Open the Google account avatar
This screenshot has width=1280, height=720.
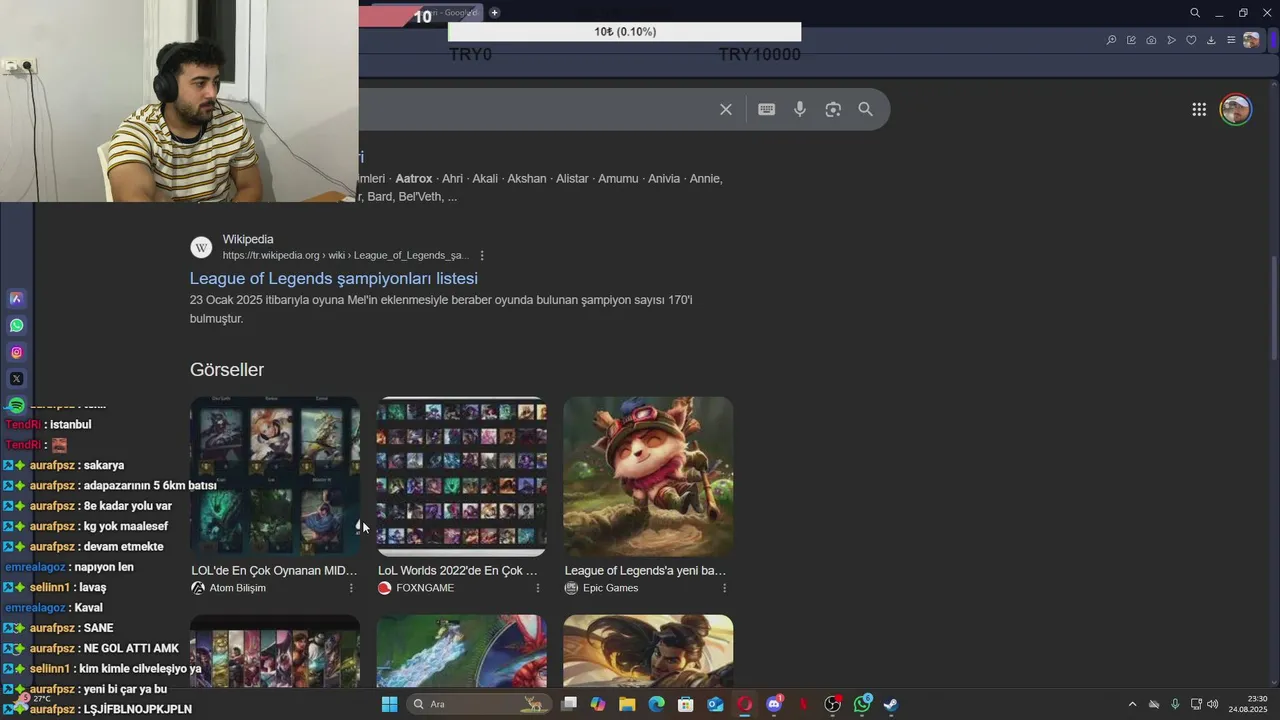point(1236,109)
